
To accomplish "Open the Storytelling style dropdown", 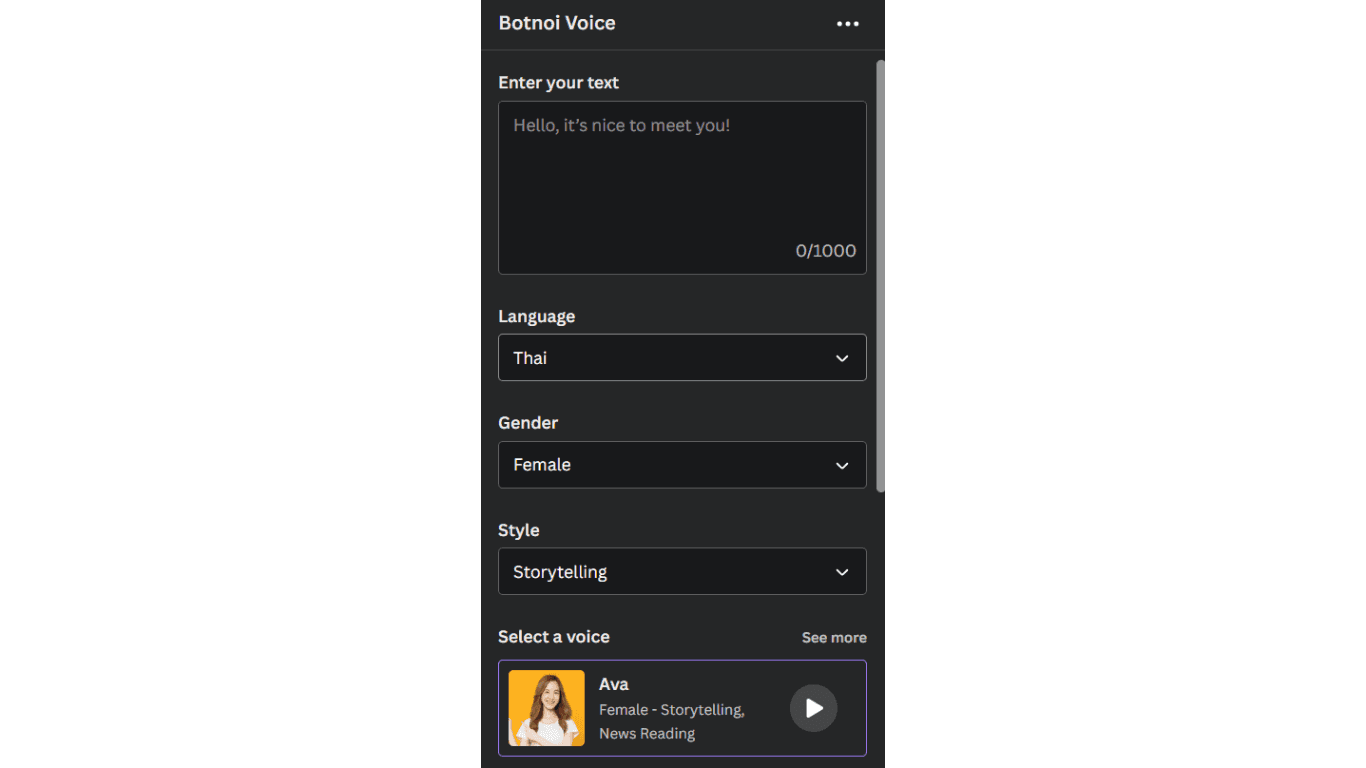I will 682,572.
